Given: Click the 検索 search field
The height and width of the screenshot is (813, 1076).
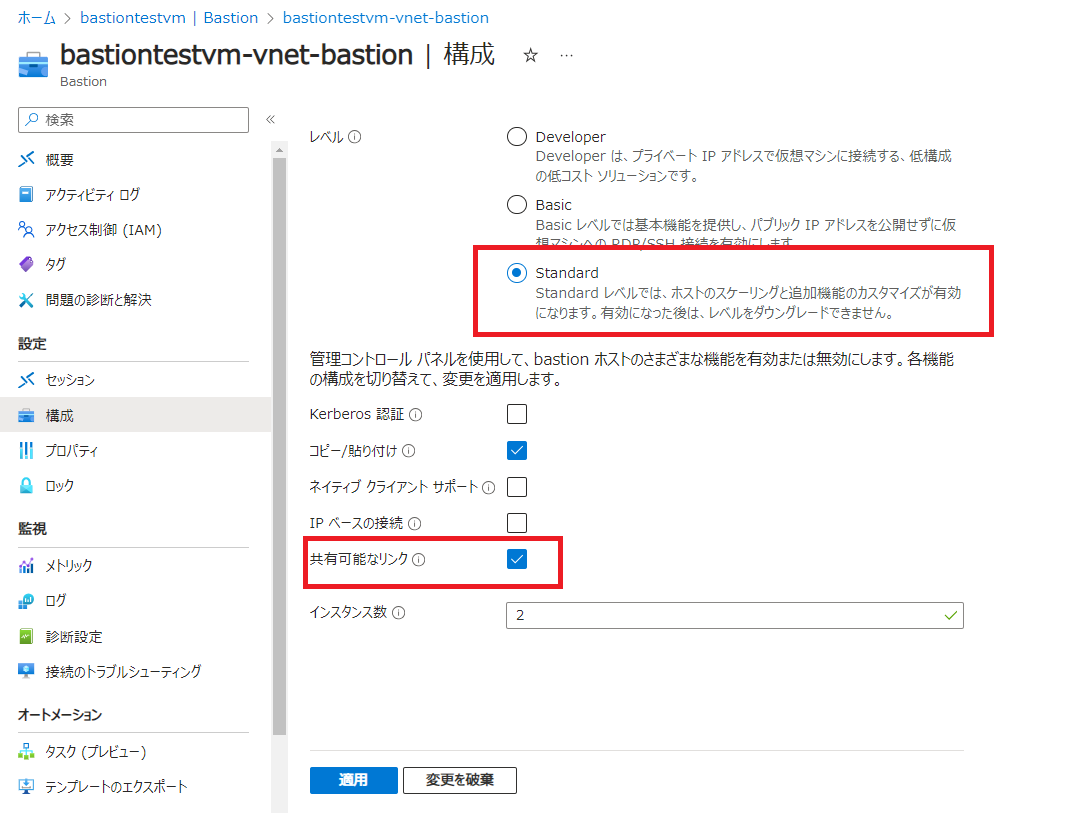Looking at the screenshot, I should (133, 119).
